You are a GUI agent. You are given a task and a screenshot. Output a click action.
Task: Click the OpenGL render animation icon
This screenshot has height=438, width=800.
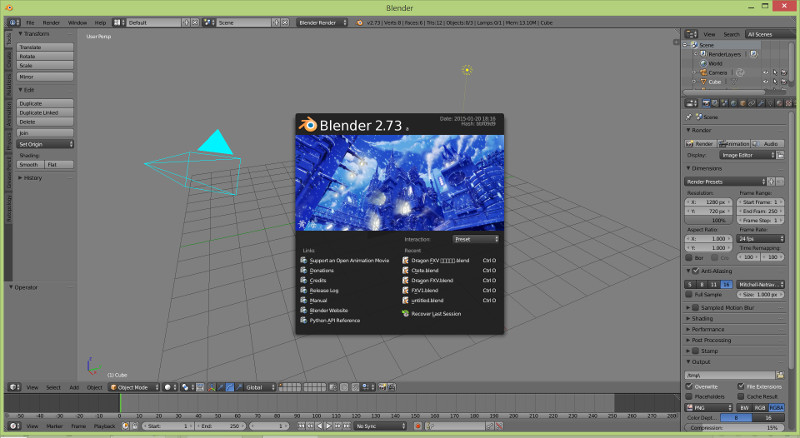click(x=391, y=387)
